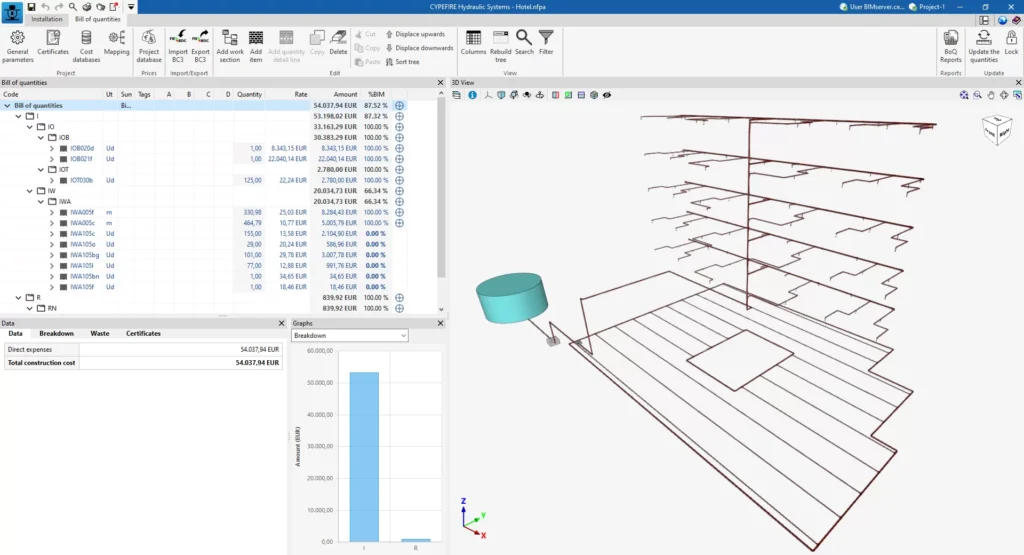Click the Lock icon
Screen dimensions: 1024x555
click(x=1011, y=43)
